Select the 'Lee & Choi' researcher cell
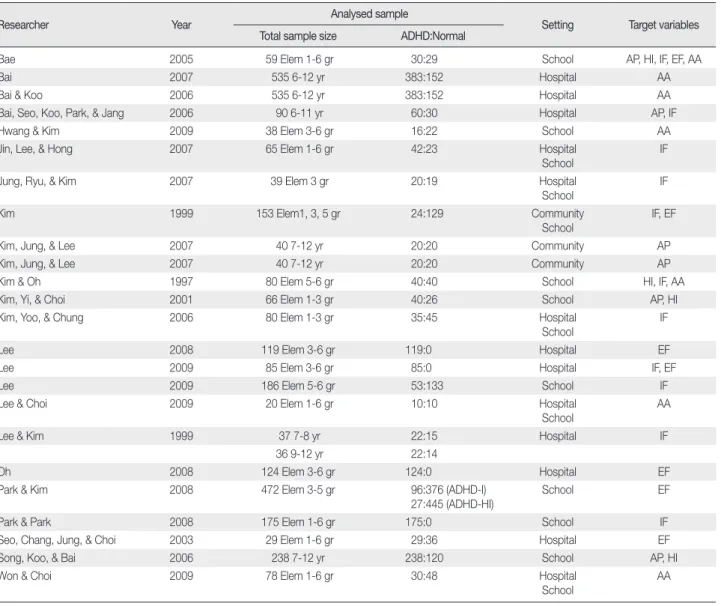Viewport: 721px width, 606px height. (23, 404)
